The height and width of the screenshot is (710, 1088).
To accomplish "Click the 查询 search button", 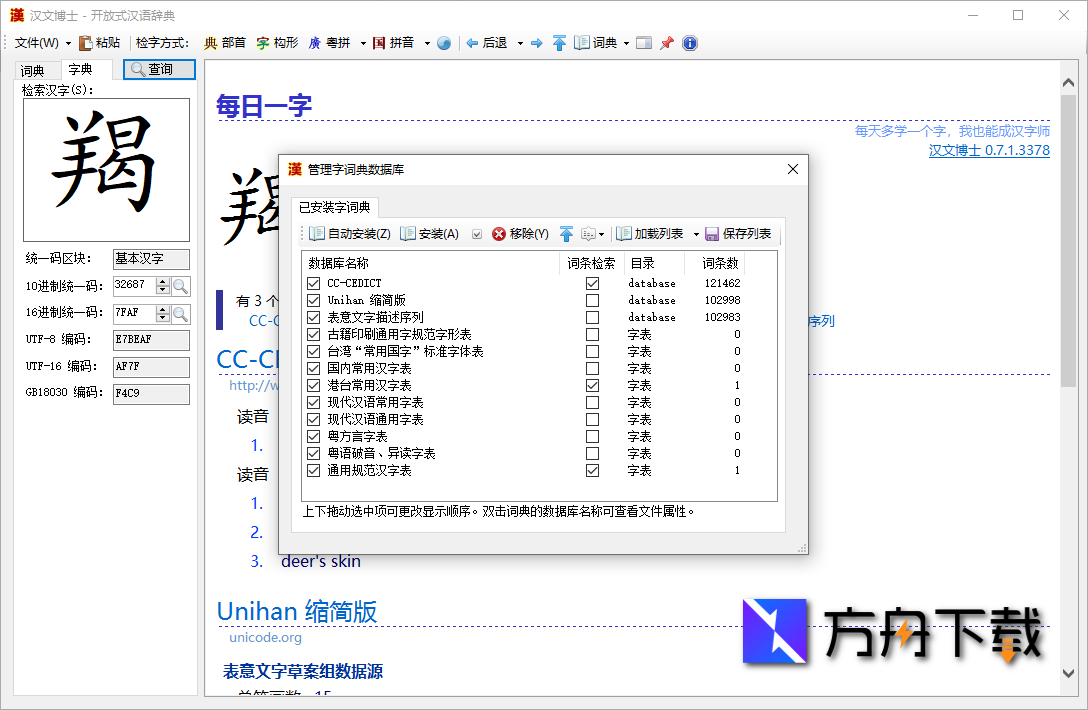I will coord(159,70).
